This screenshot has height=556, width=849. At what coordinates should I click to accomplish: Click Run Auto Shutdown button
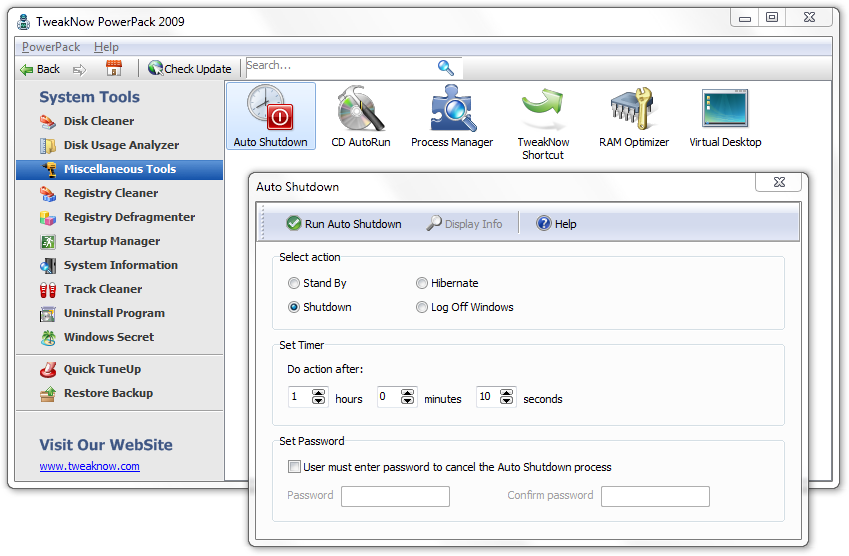(344, 224)
